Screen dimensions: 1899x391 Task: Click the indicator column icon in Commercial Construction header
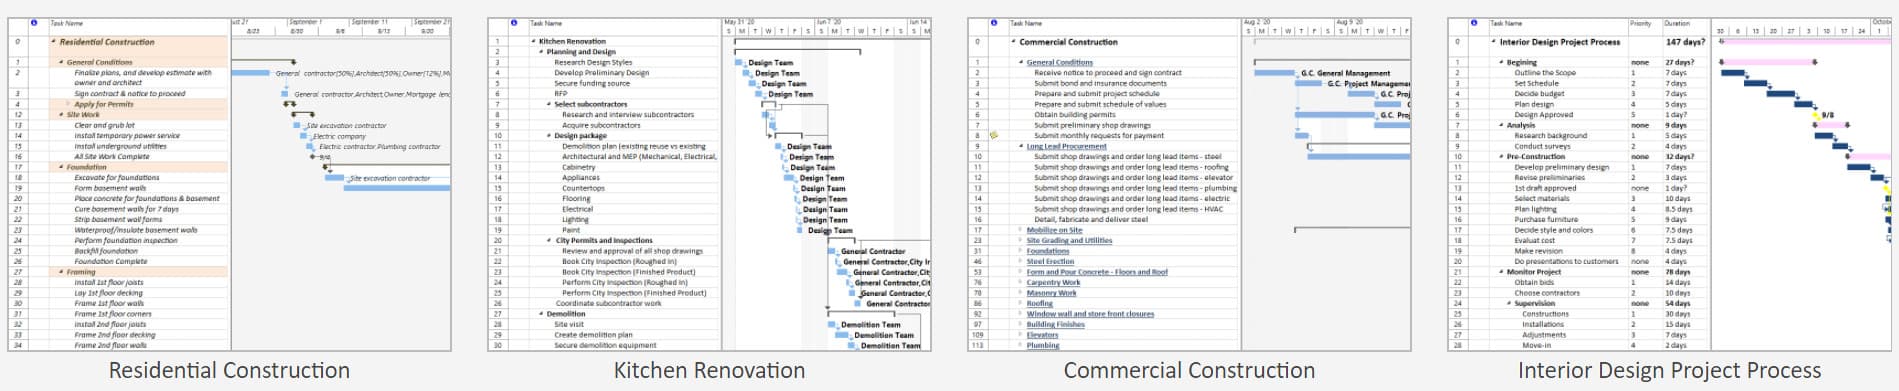(x=993, y=22)
